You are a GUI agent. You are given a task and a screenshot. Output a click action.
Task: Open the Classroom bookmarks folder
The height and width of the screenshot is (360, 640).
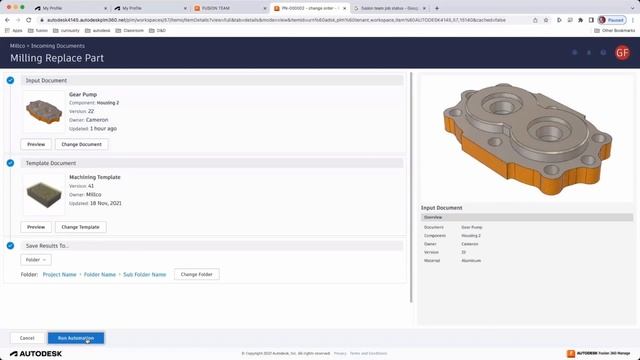(x=130, y=31)
